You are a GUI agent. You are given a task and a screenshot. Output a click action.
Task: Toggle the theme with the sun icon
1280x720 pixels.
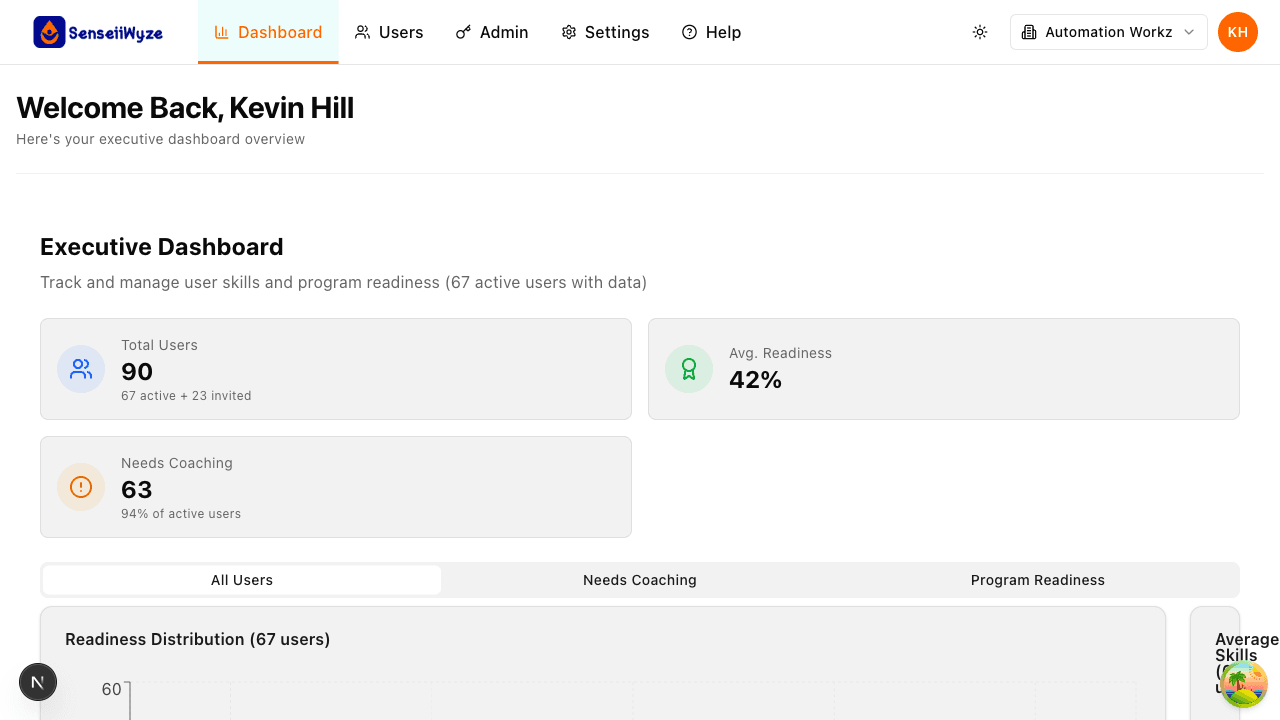(980, 31)
